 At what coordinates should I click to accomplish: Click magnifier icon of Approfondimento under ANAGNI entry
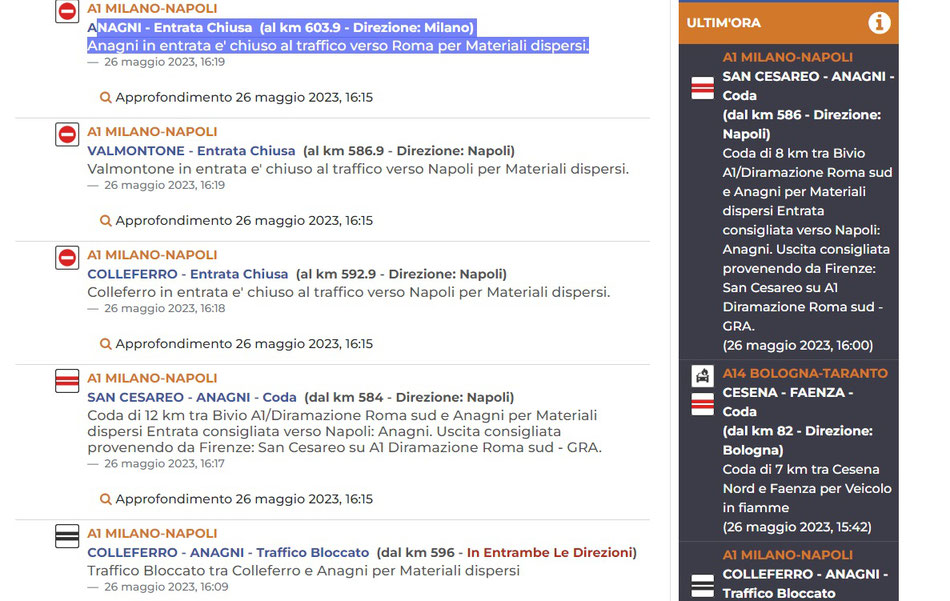coord(105,98)
